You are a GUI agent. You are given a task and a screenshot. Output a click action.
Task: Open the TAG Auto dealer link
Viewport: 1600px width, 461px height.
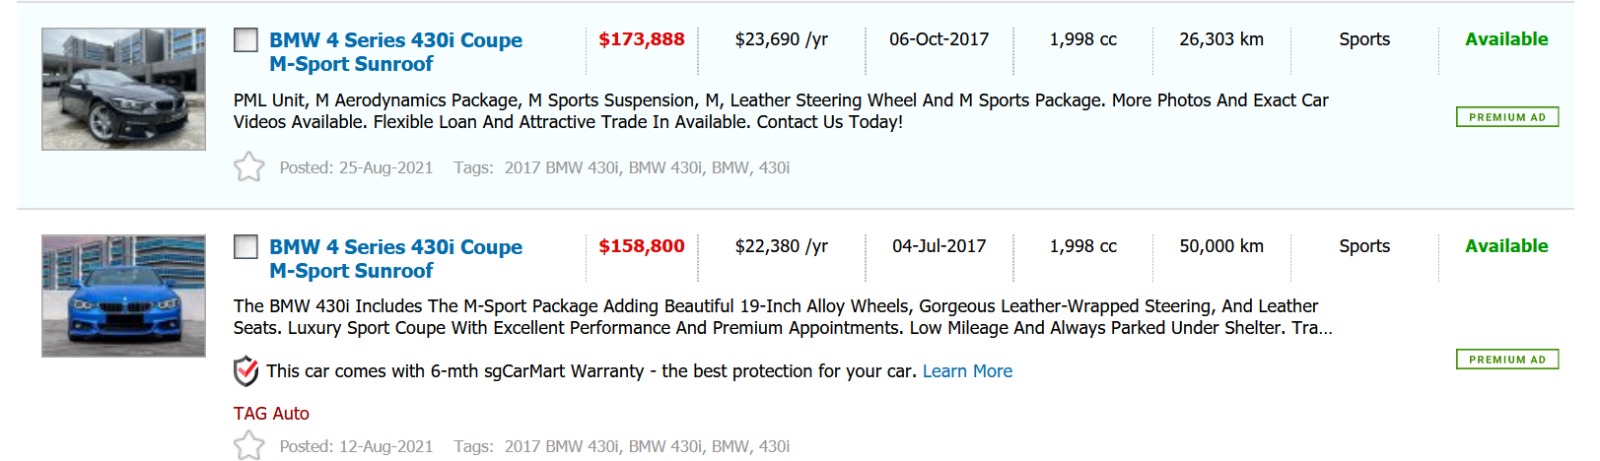pyautogui.click(x=271, y=413)
